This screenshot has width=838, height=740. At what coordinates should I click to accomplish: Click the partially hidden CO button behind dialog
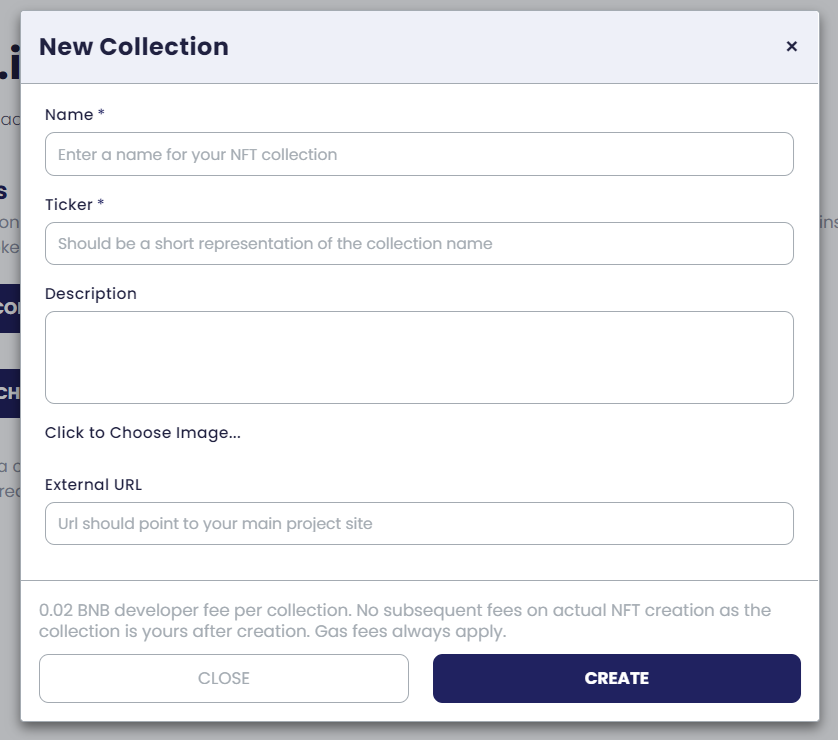pos(10,308)
